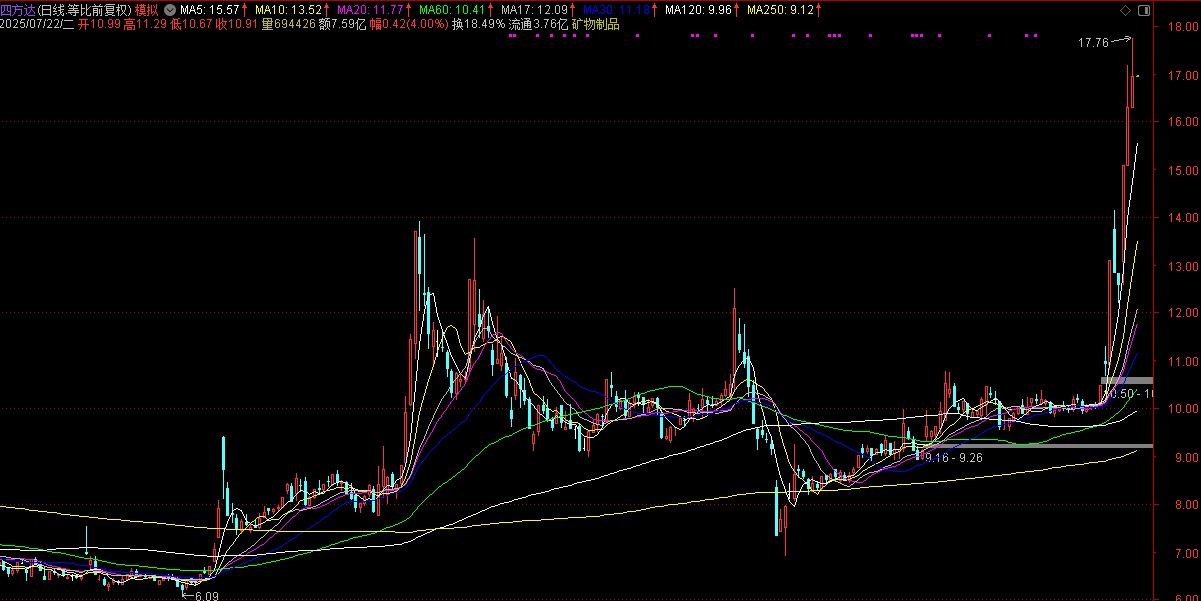Image resolution: width=1201 pixels, height=601 pixels.
Task: Click the date 2025/07/22 text
Action: click(30, 24)
